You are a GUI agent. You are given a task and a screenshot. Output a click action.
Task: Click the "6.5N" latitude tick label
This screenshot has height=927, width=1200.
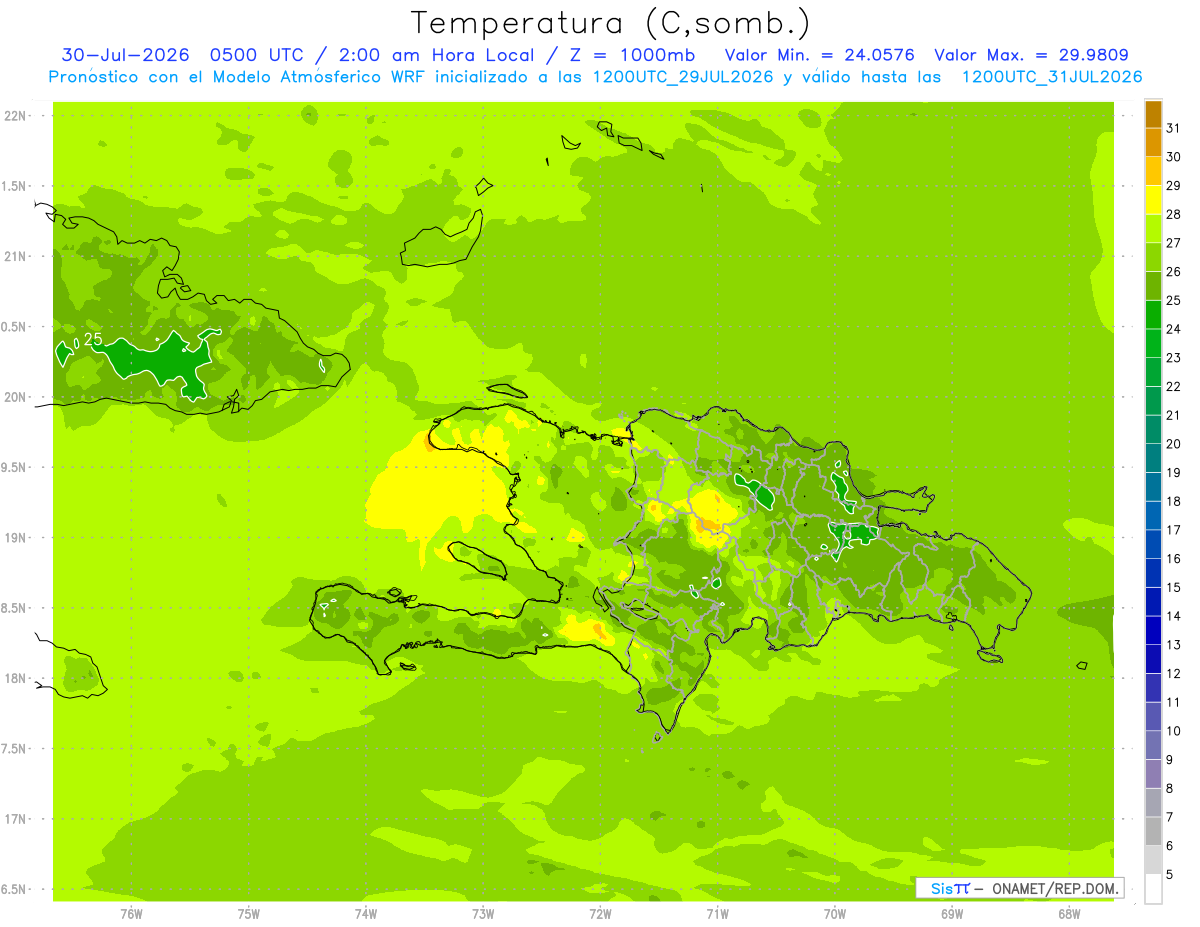(x=15, y=889)
